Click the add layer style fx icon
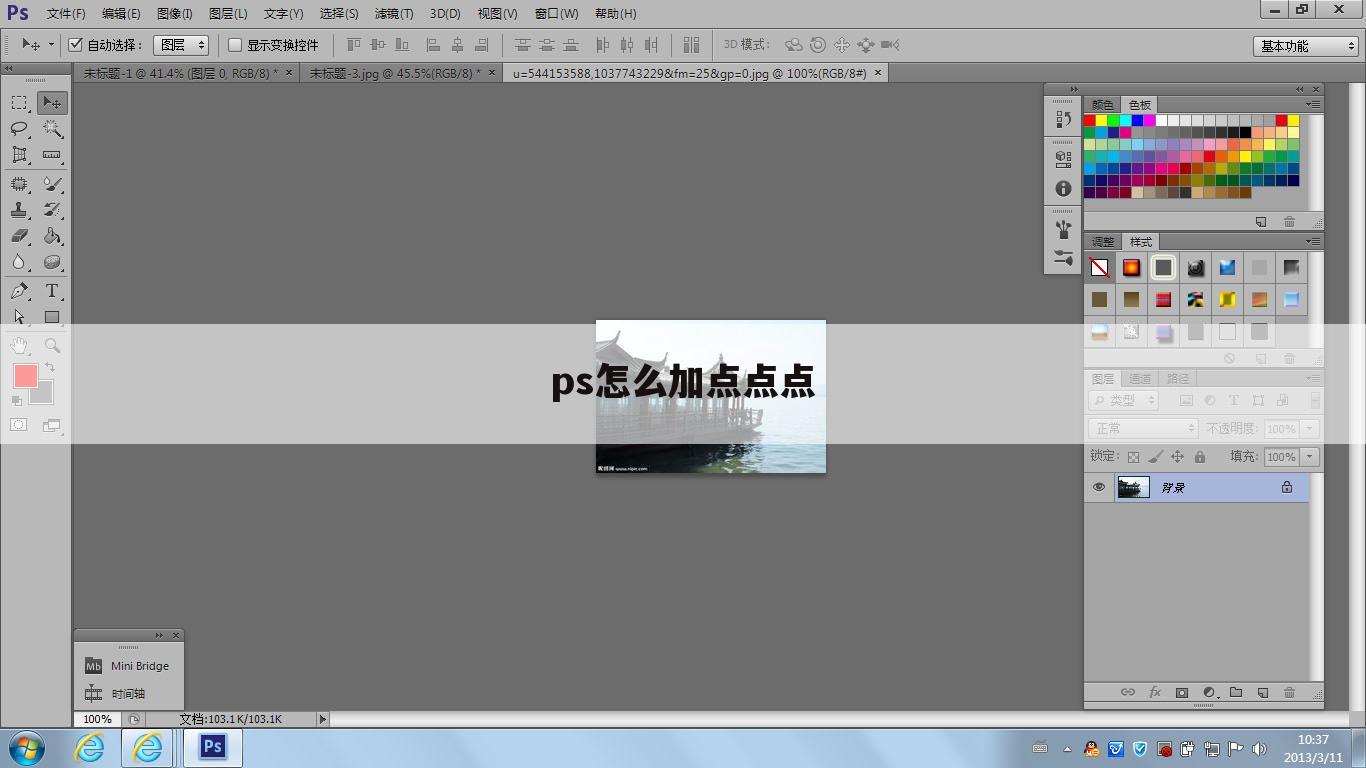 [1154, 692]
